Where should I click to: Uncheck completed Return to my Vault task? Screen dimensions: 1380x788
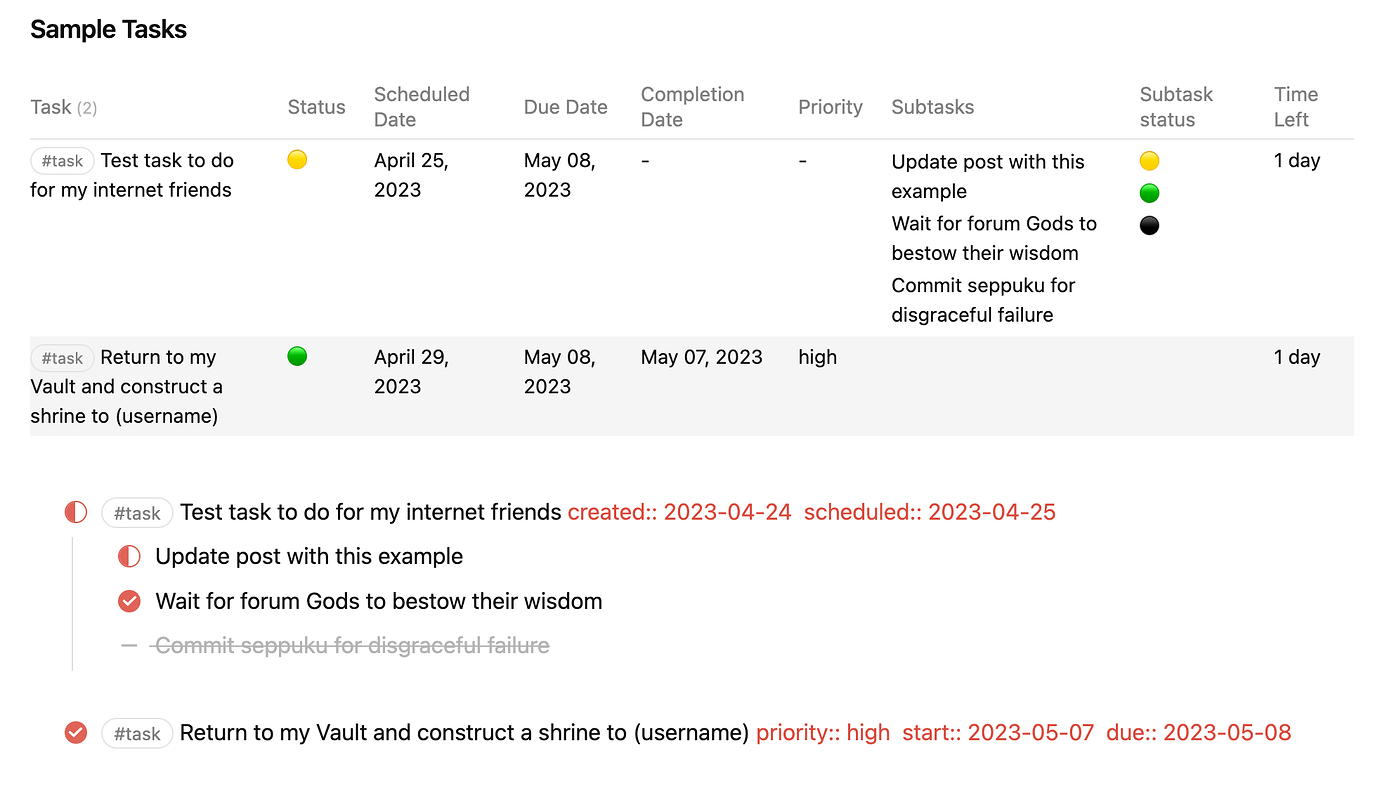76,733
